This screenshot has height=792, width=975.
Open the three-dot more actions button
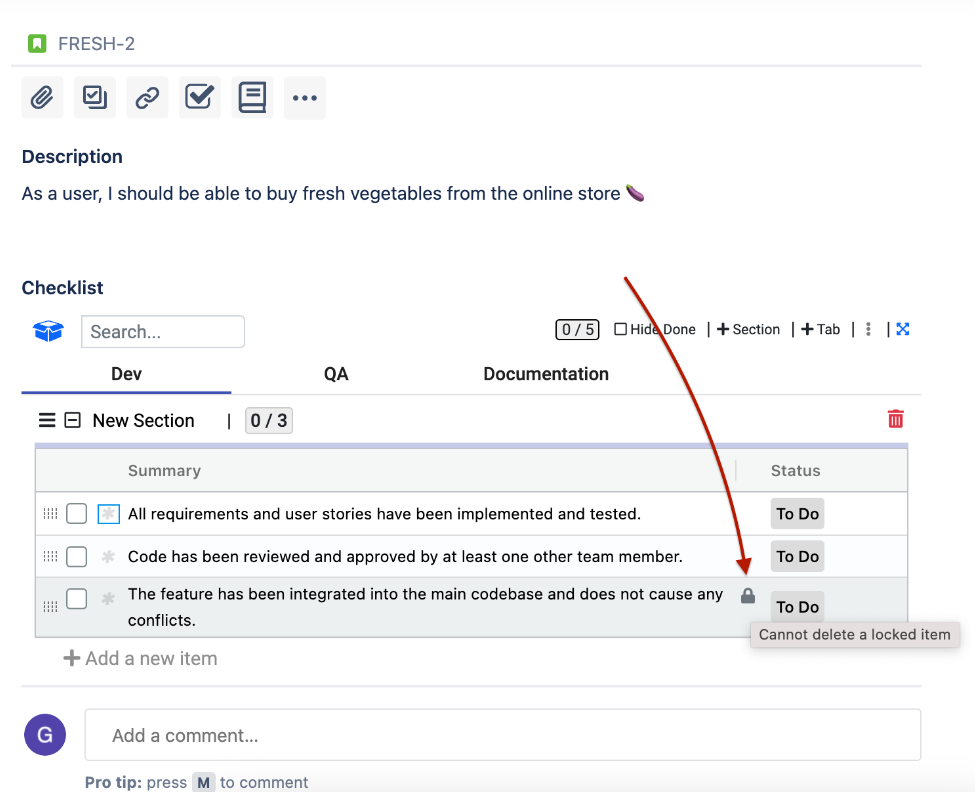tap(305, 98)
